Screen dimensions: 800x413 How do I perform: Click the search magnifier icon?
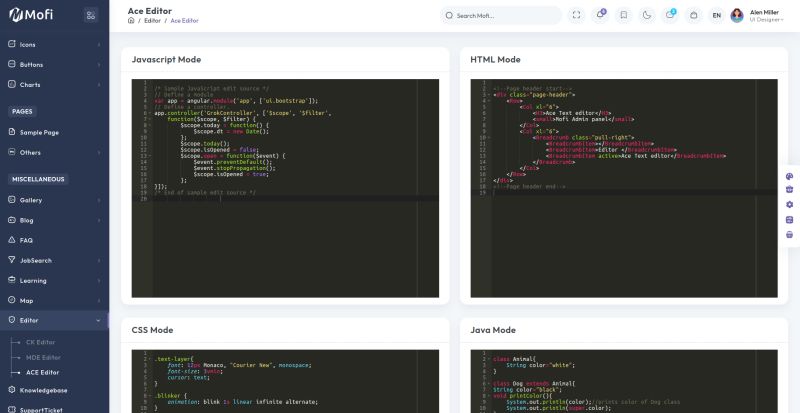[449, 15]
